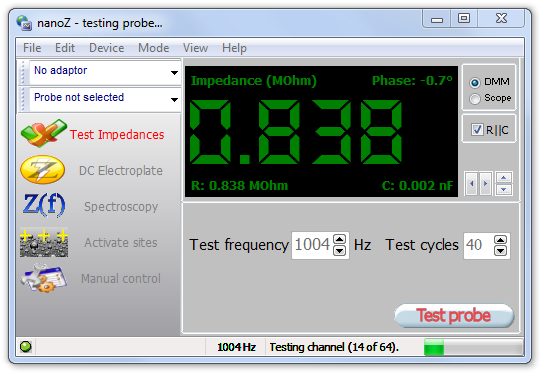Open the Manual control tools icon
Image resolution: width=546 pixels, height=380 pixels.
[44, 278]
